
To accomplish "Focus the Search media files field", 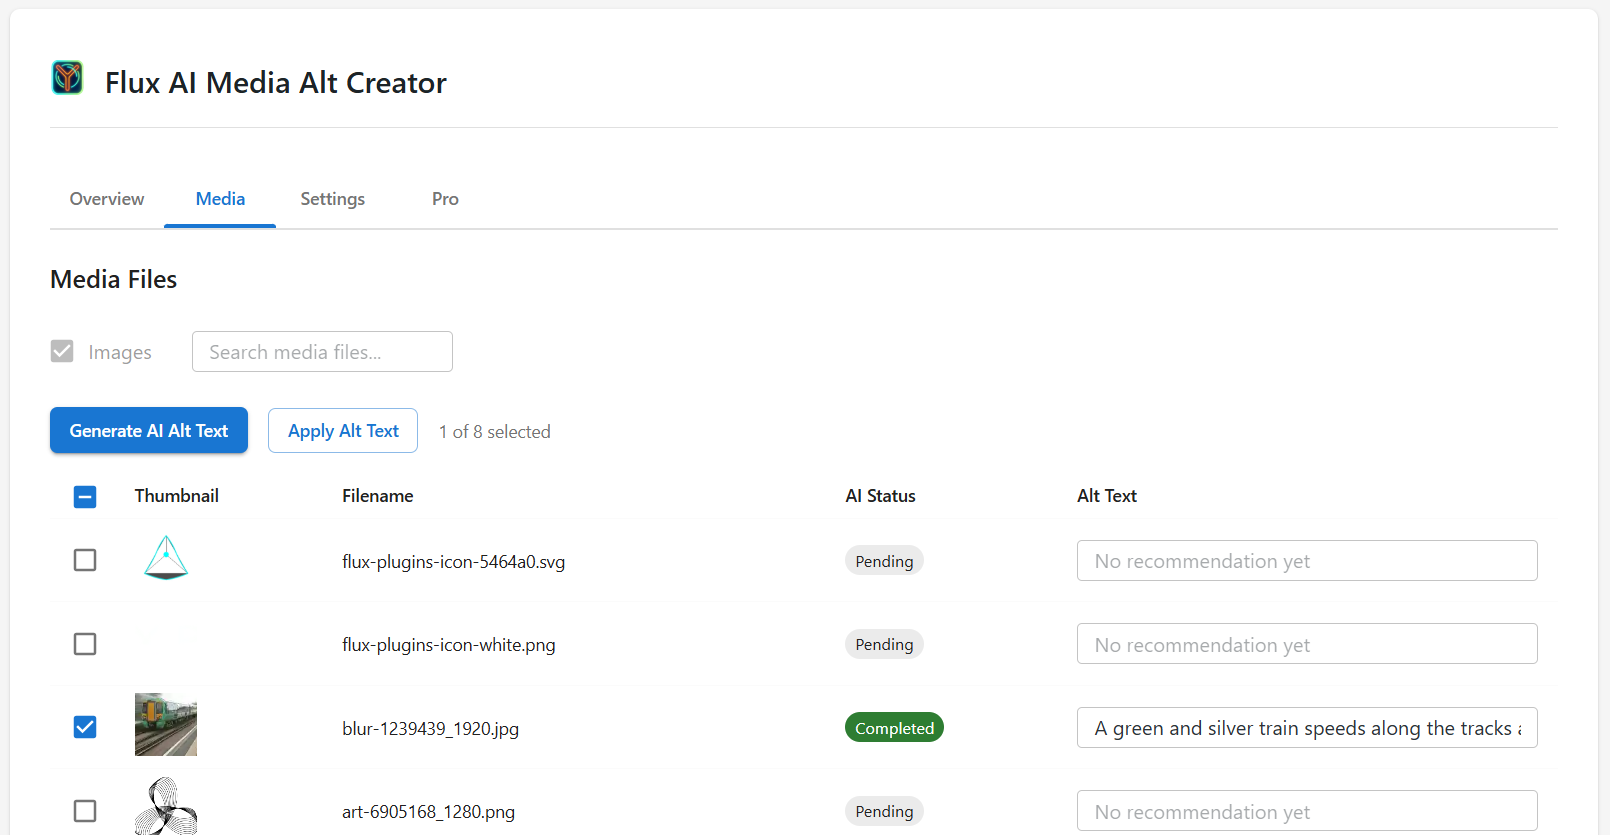I will click(x=322, y=352).
